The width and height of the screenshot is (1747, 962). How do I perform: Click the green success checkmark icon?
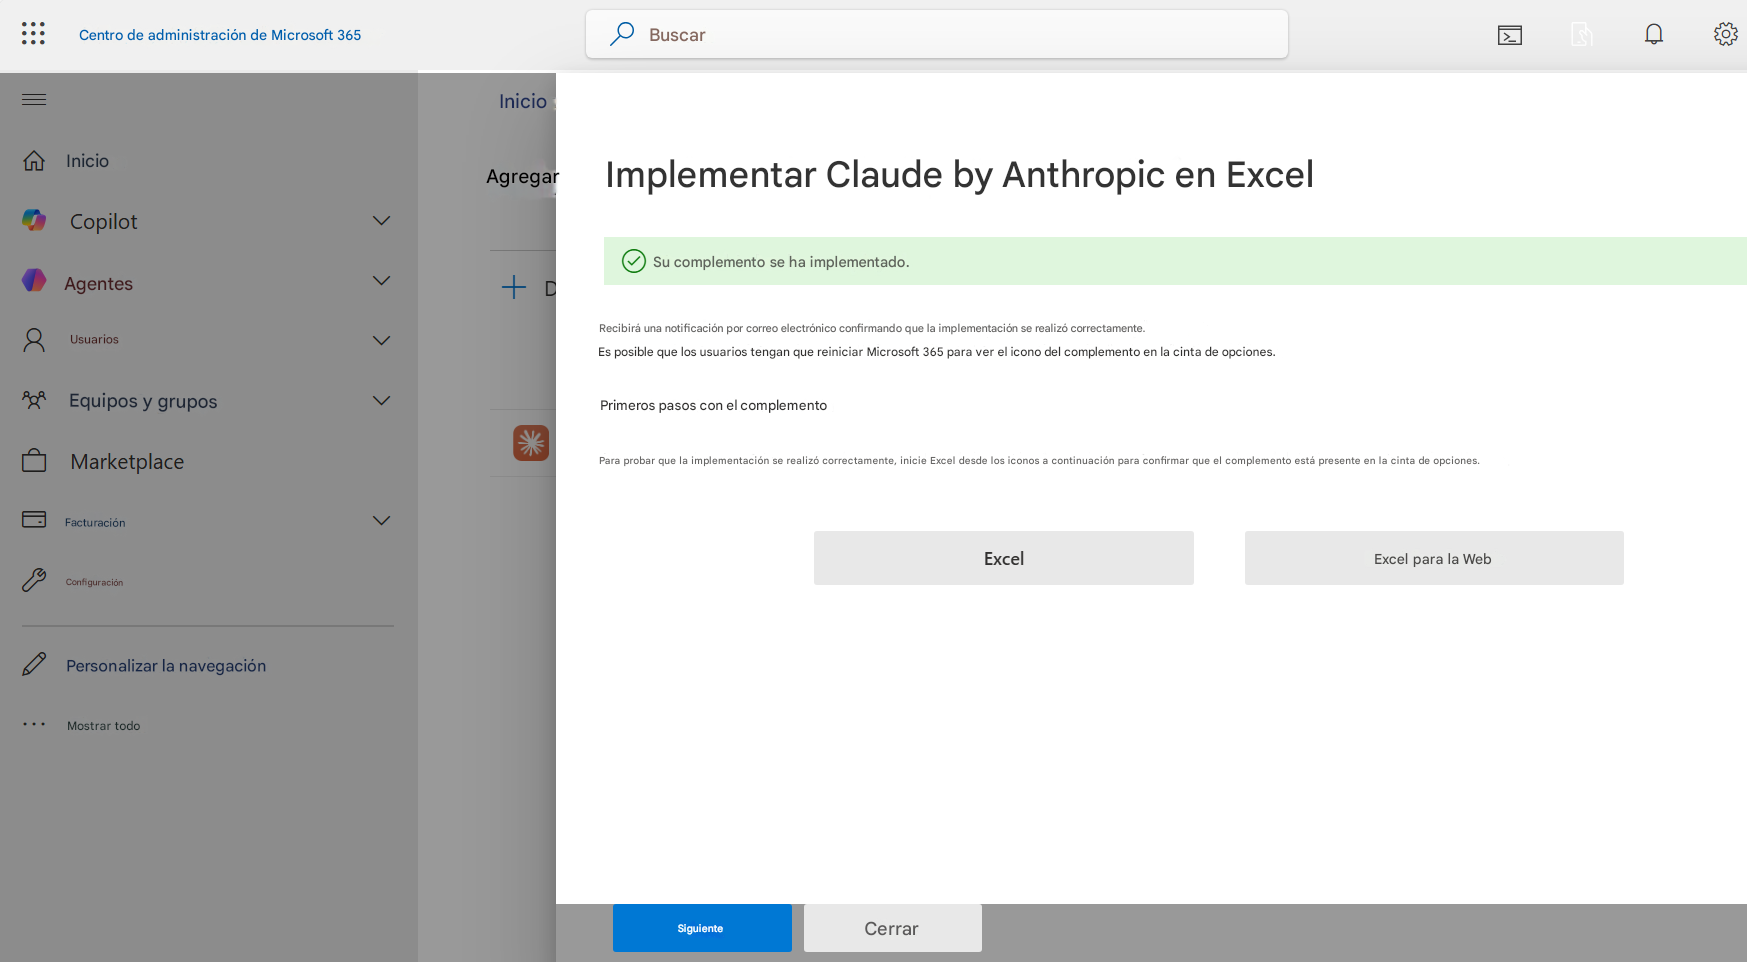pyautogui.click(x=634, y=261)
